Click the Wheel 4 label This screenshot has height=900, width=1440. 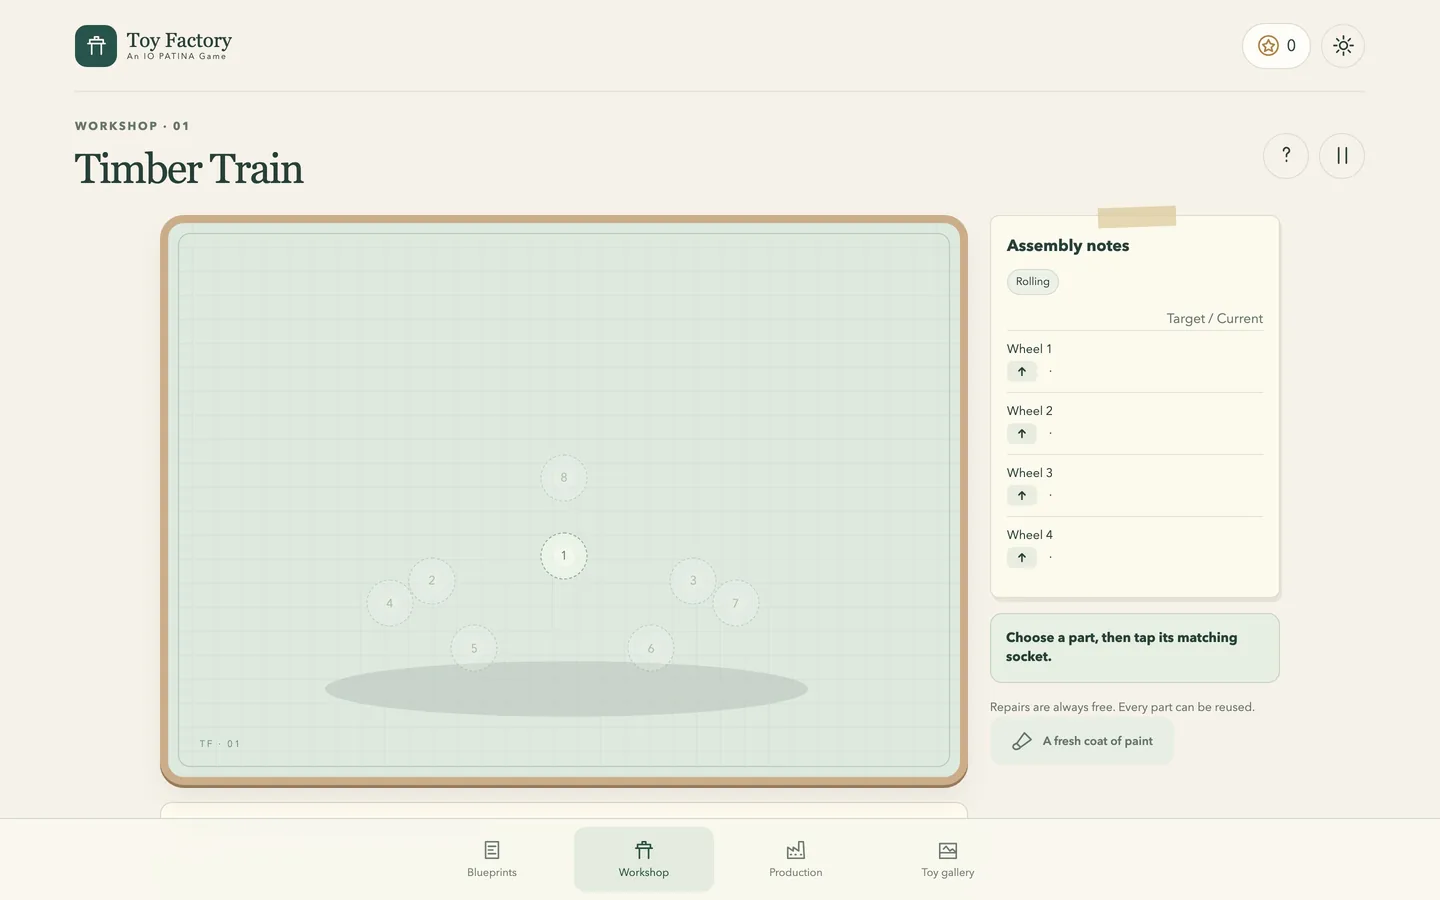(1030, 535)
